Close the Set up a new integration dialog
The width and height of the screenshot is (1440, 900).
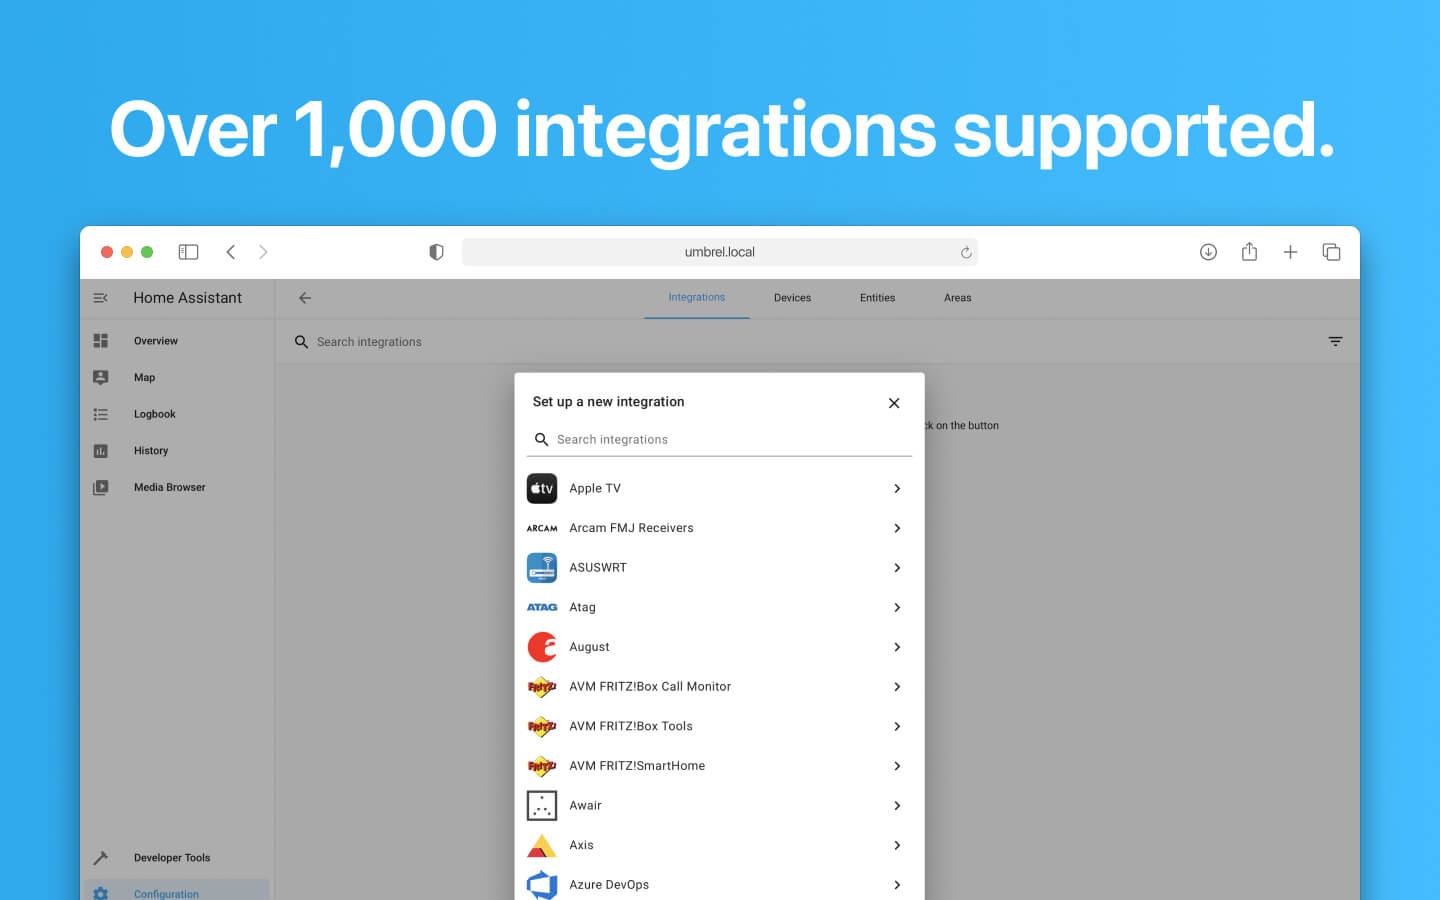(x=893, y=403)
